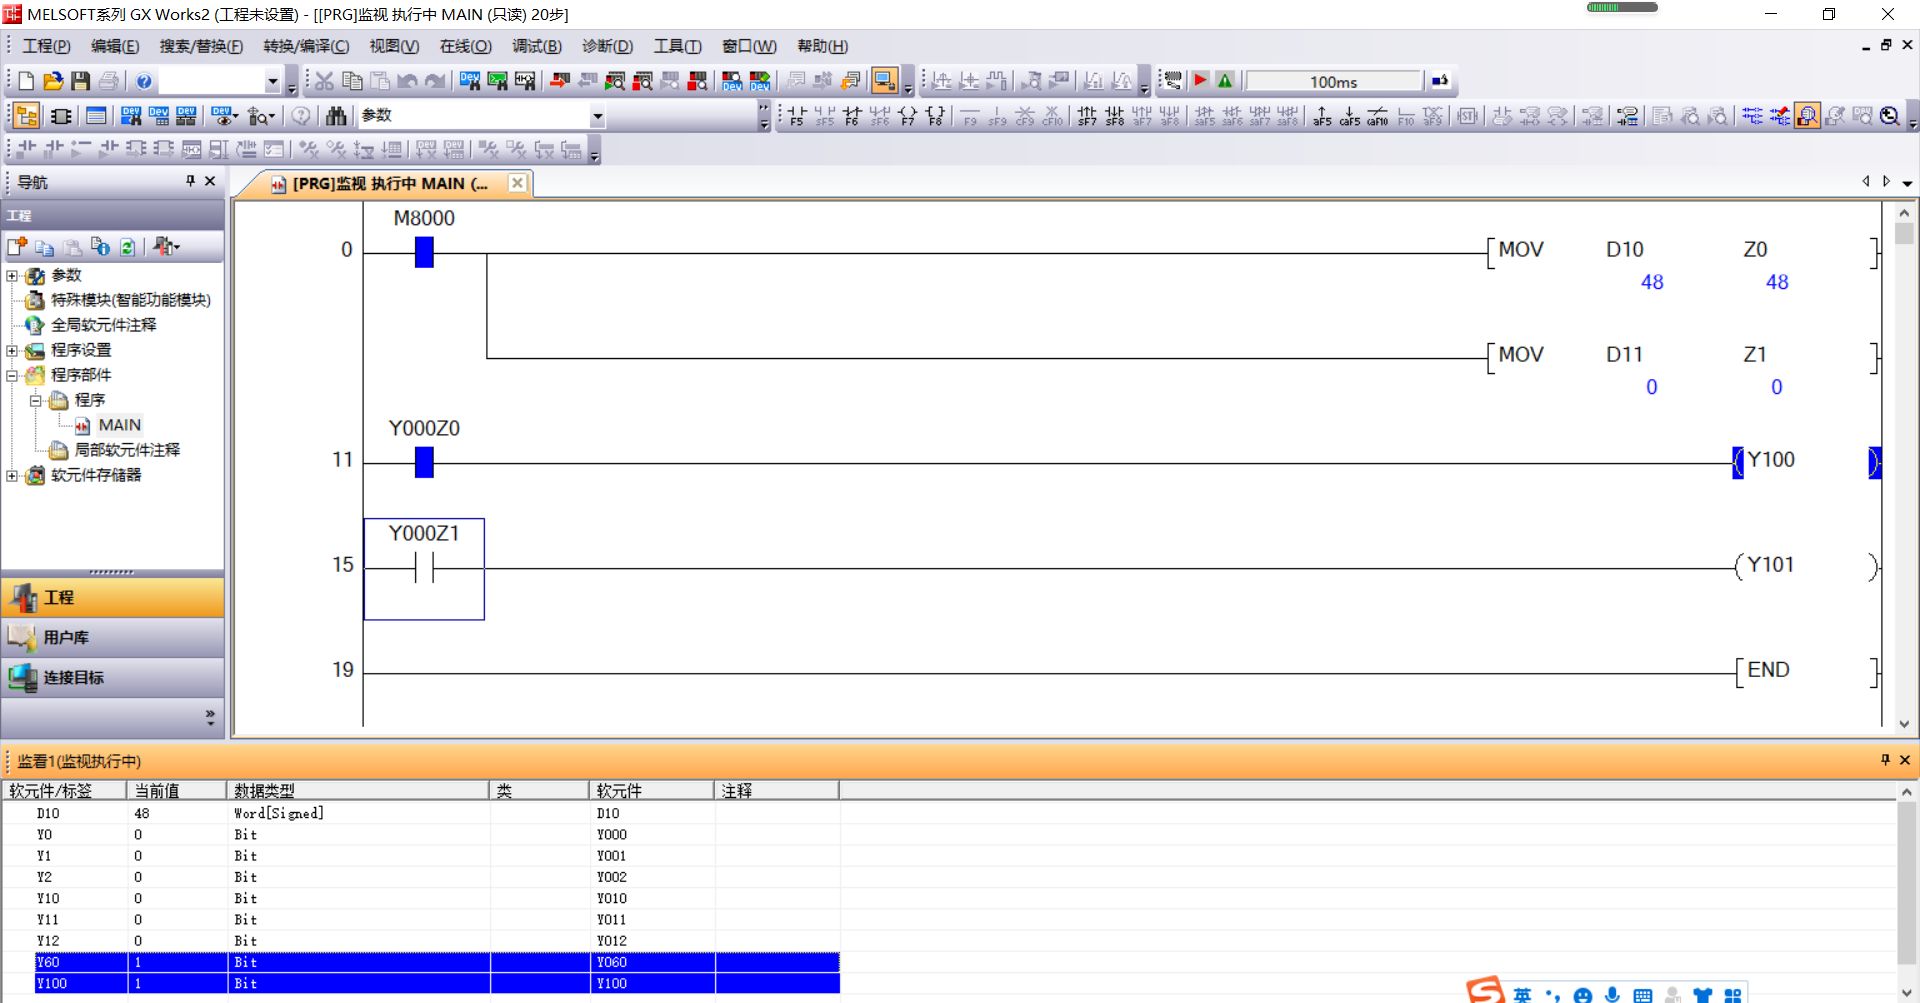Click the F7 coil insert icon

point(907,116)
